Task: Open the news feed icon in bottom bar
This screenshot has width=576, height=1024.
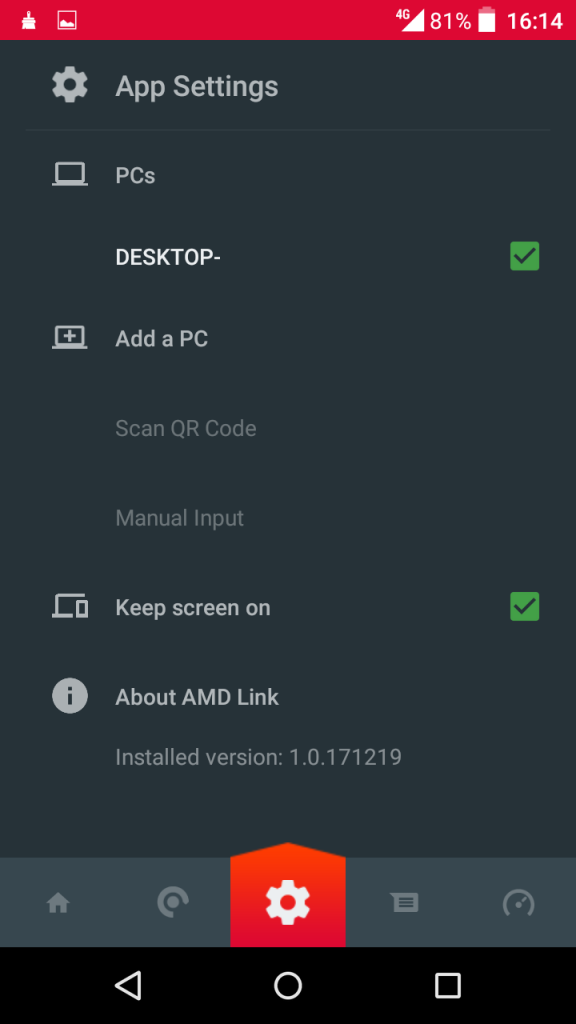Action: point(404,902)
